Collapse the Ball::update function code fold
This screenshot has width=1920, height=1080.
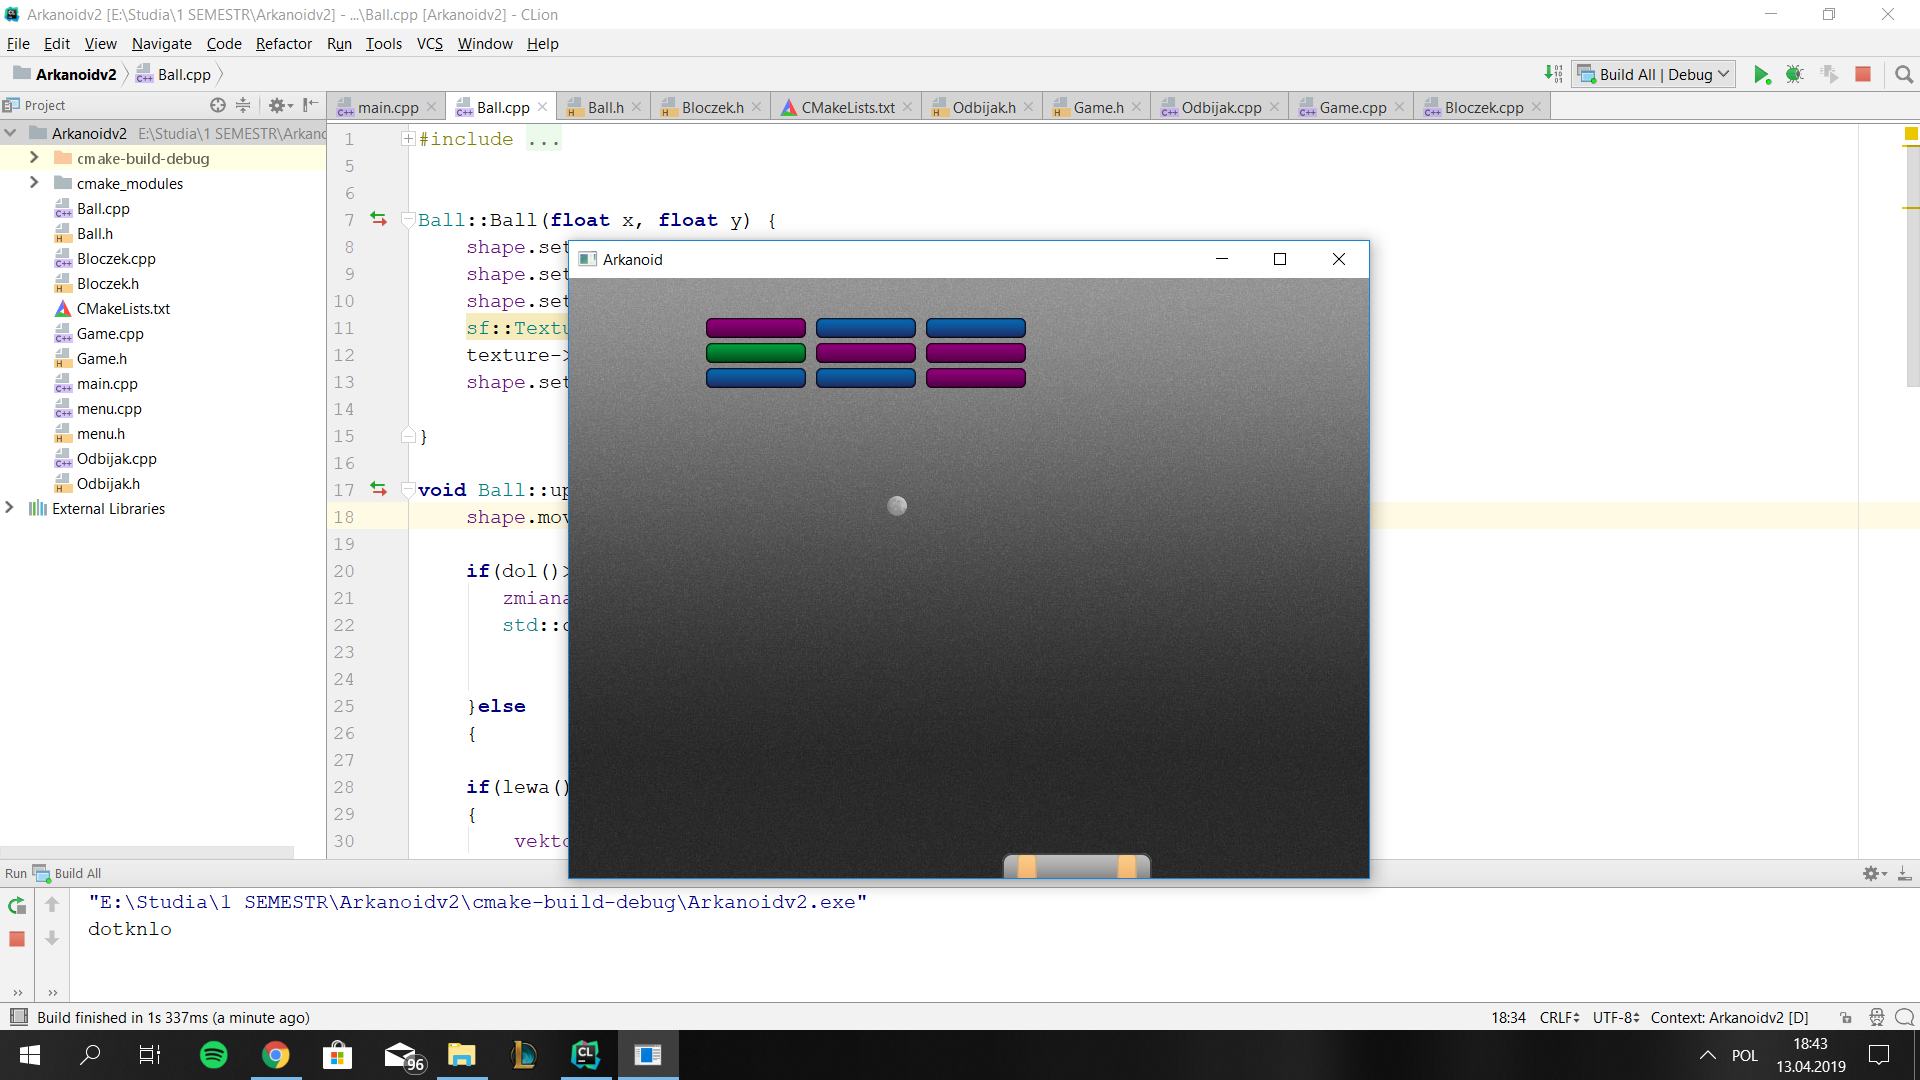pos(407,489)
